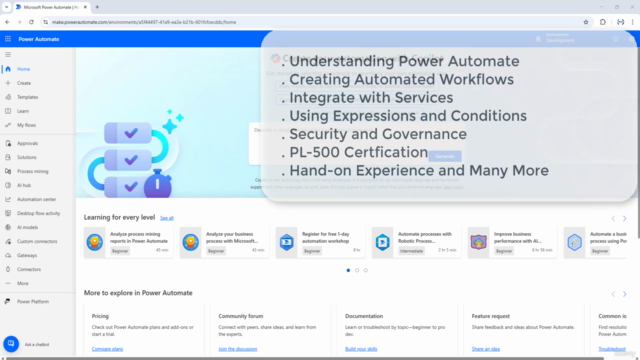Previous chevron in More to explore section

(x=613, y=294)
